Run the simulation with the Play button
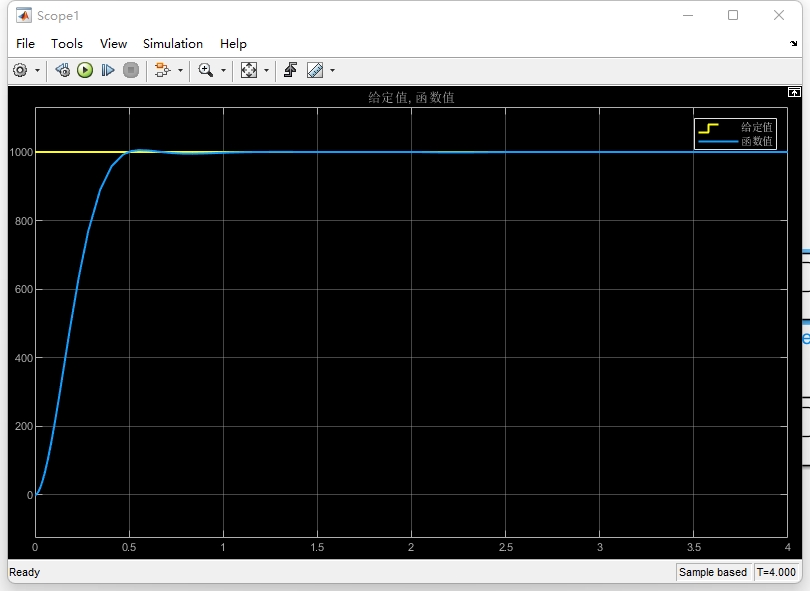Image resolution: width=810 pixels, height=591 pixels. pyautogui.click(x=85, y=70)
